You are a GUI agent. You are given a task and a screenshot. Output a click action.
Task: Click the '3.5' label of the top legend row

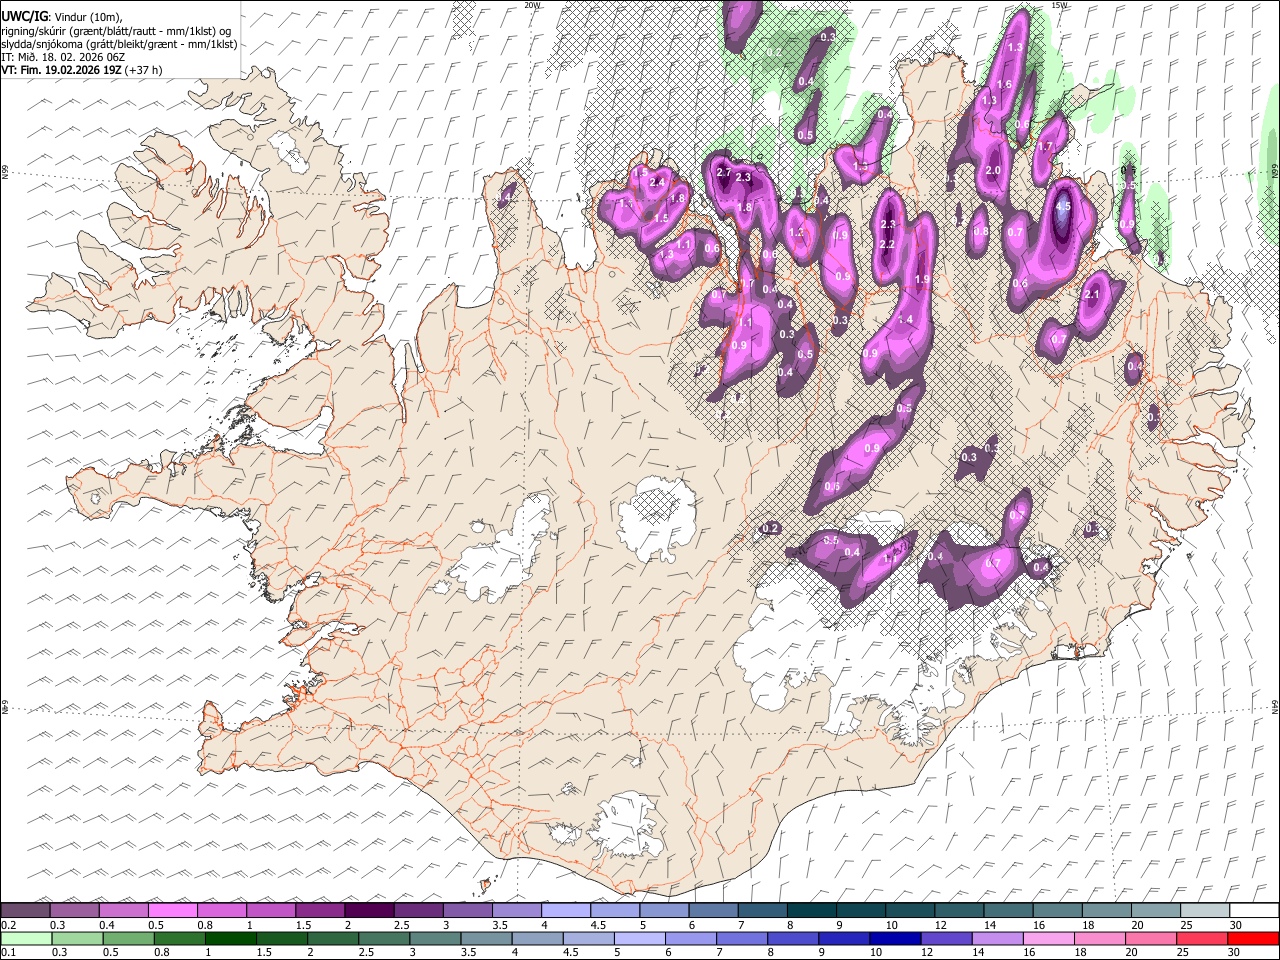[499, 925]
